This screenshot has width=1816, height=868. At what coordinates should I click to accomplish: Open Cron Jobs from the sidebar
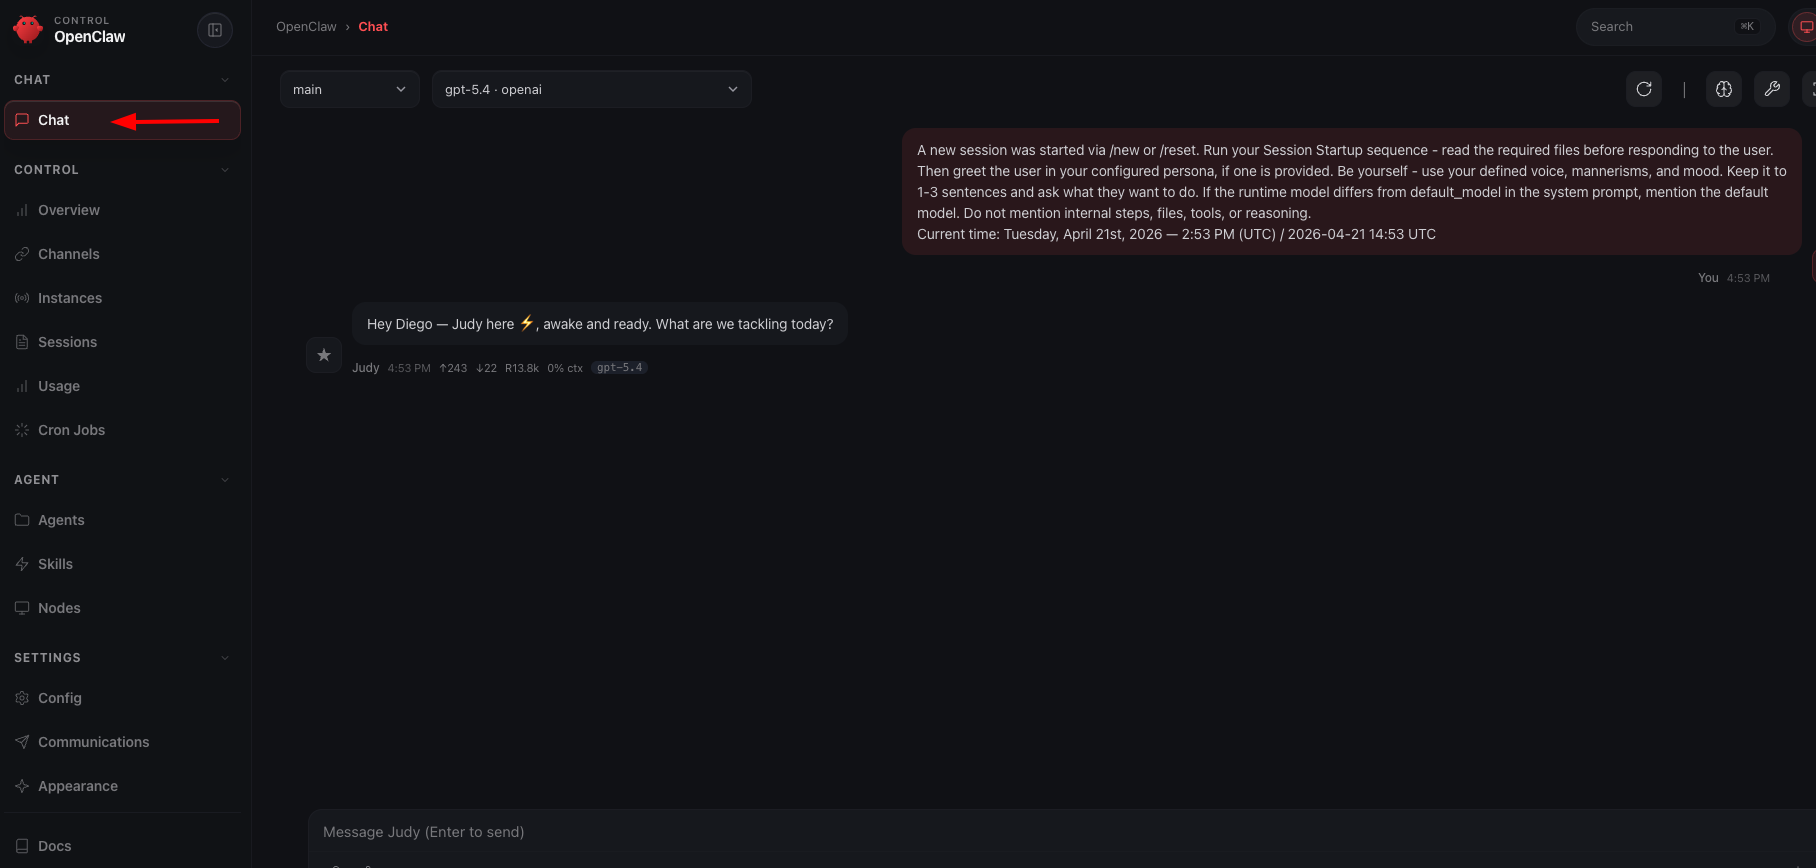point(71,430)
